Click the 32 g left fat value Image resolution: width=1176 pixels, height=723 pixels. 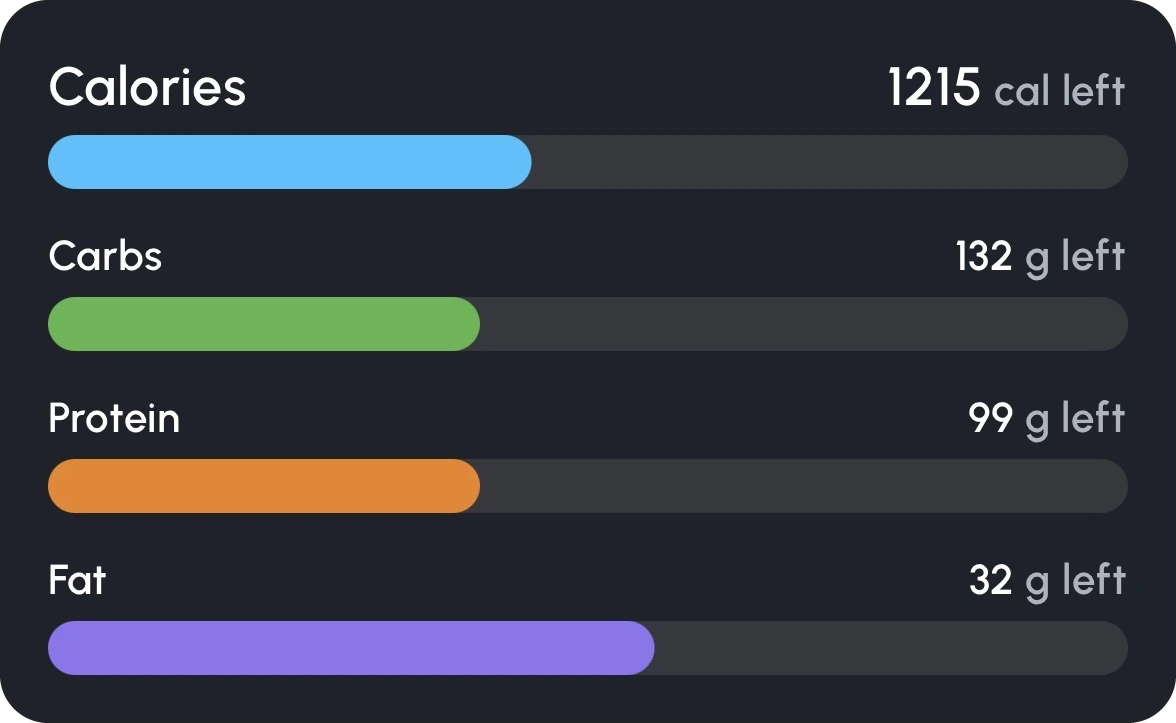(x=1047, y=581)
